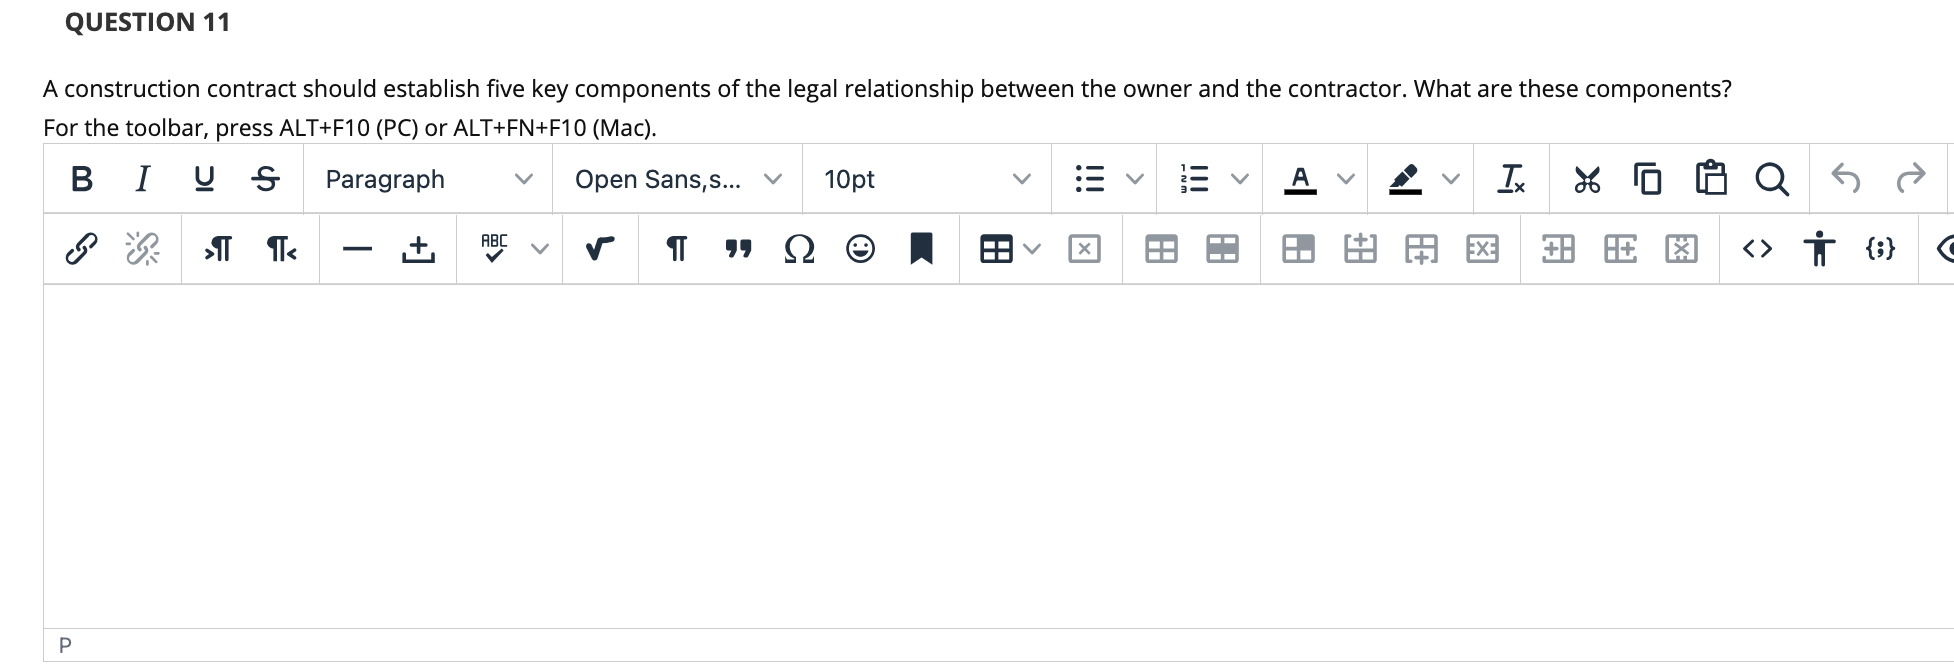Toggle bold formatting

(82, 179)
